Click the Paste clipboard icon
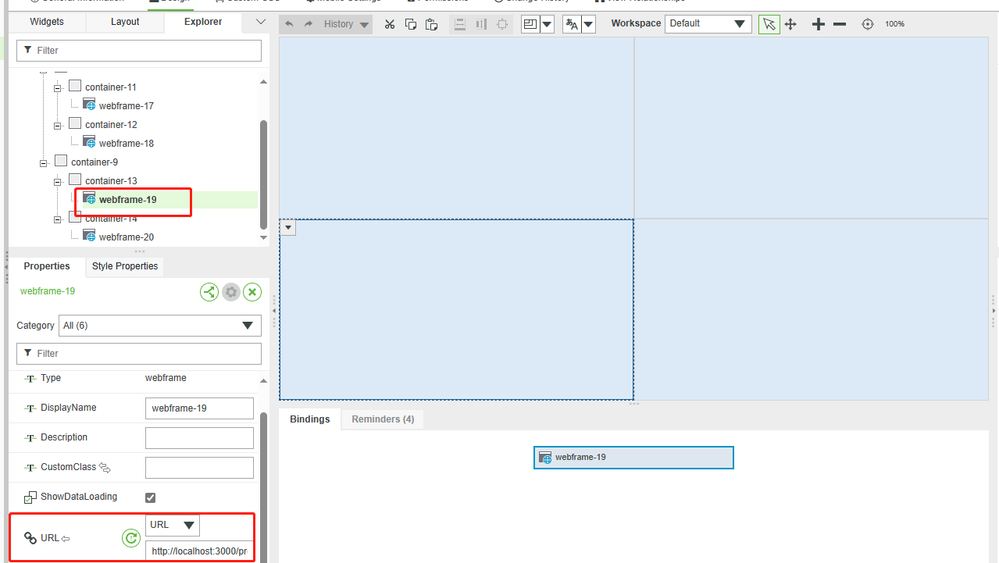 pyautogui.click(x=431, y=24)
